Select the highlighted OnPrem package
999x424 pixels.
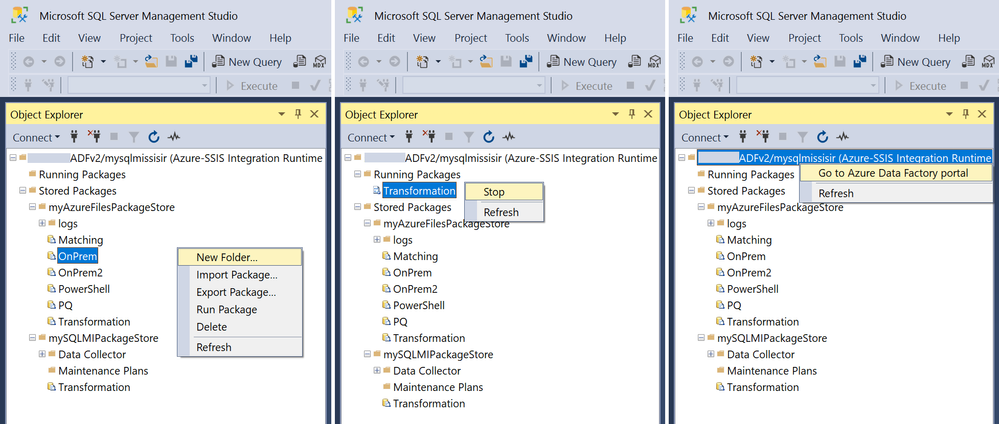78,256
